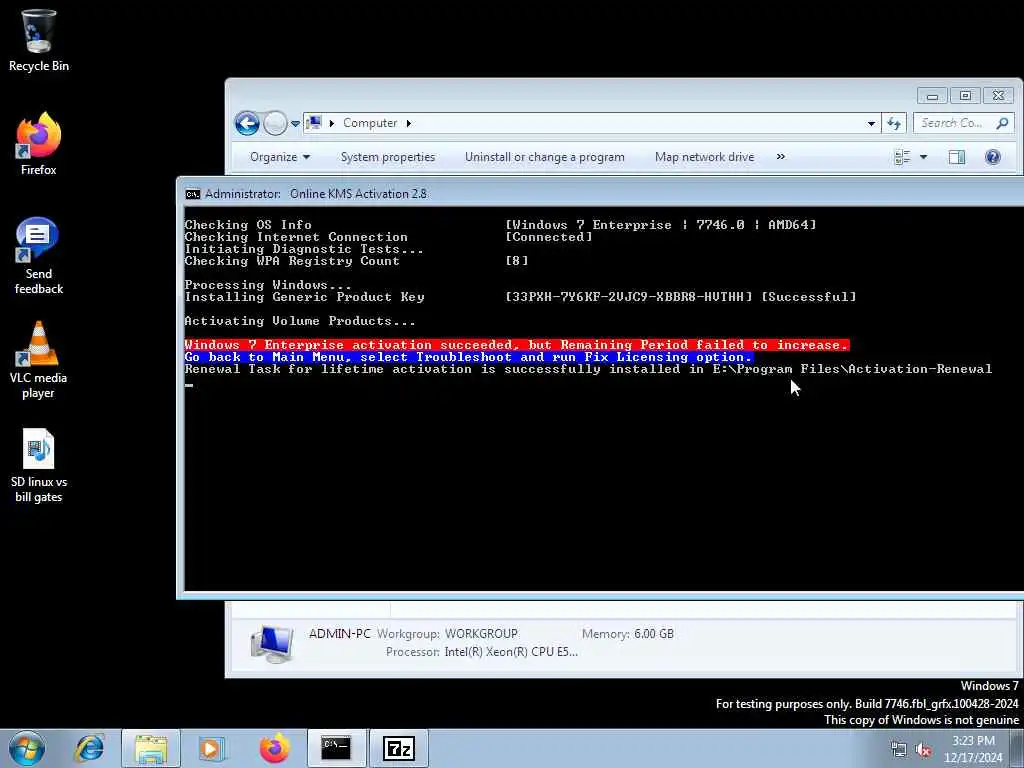Maximize the Explorer window
The width and height of the screenshot is (1024, 768).
pos(965,96)
